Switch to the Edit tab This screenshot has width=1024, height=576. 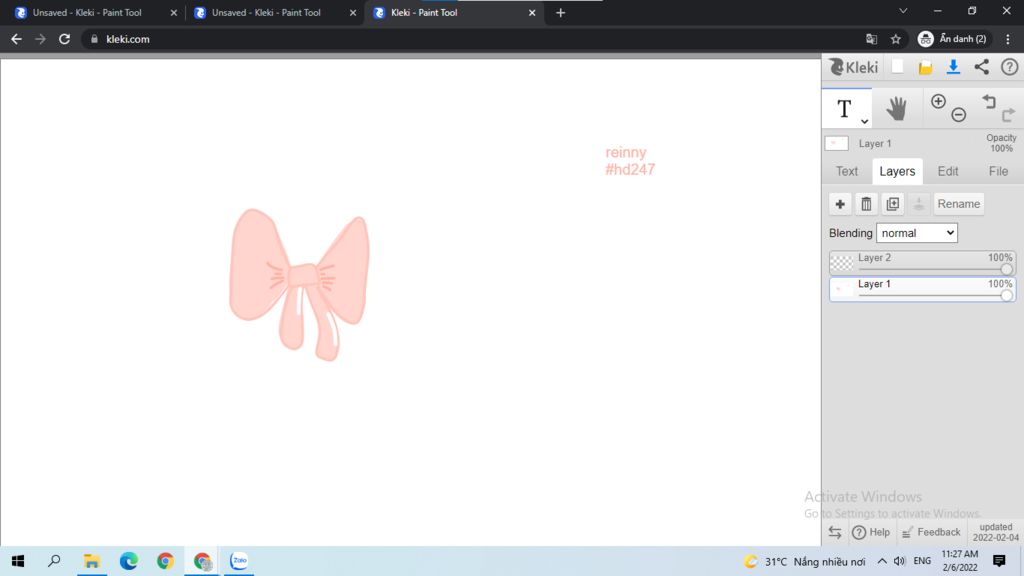(x=948, y=171)
